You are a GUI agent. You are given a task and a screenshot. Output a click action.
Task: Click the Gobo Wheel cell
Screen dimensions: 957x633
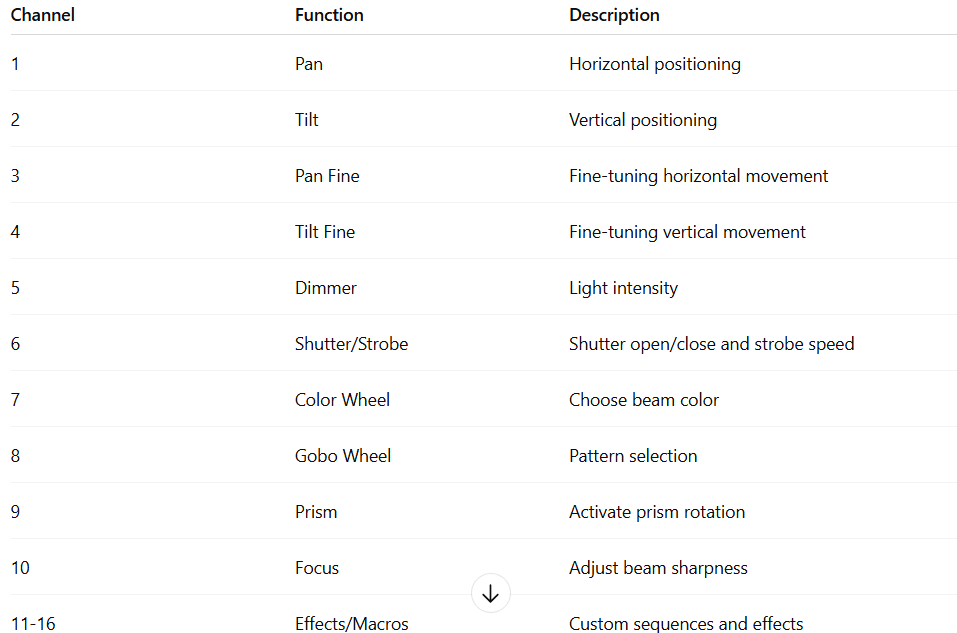click(x=343, y=456)
